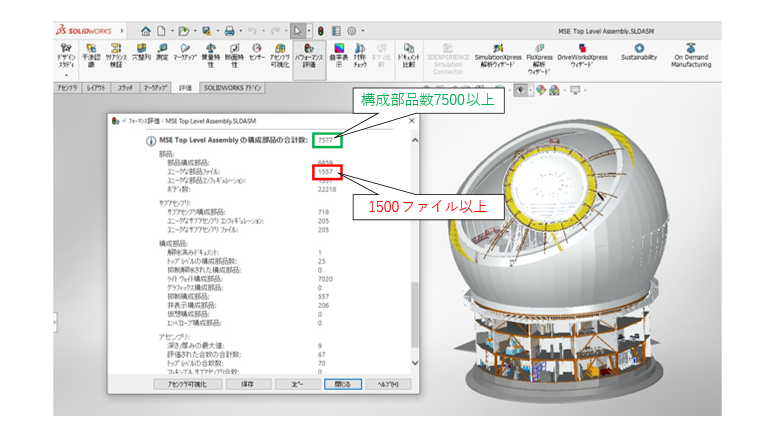Open dropdown arrow beside Save icon
The image size is (775, 436).
tap(217, 31)
